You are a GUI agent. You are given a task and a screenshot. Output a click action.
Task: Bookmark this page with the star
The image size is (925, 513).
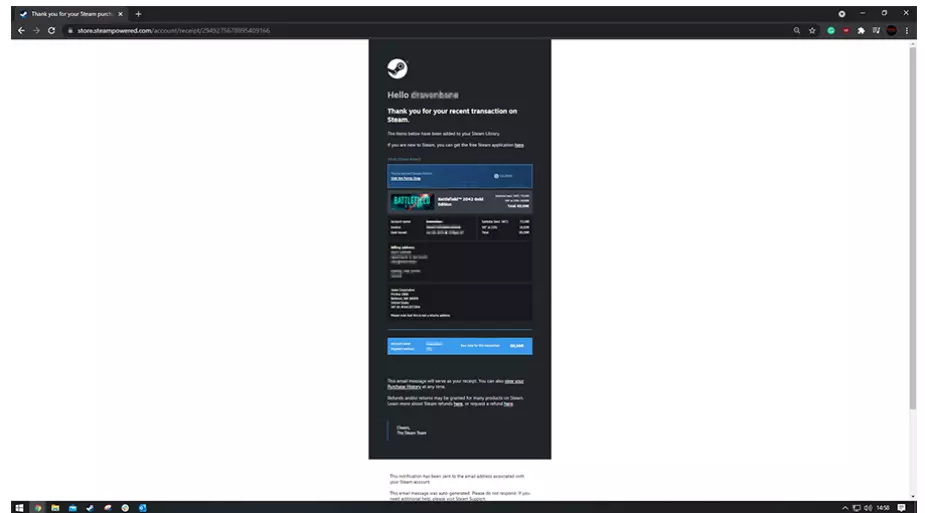pyautogui.click(x=812, y=31)
